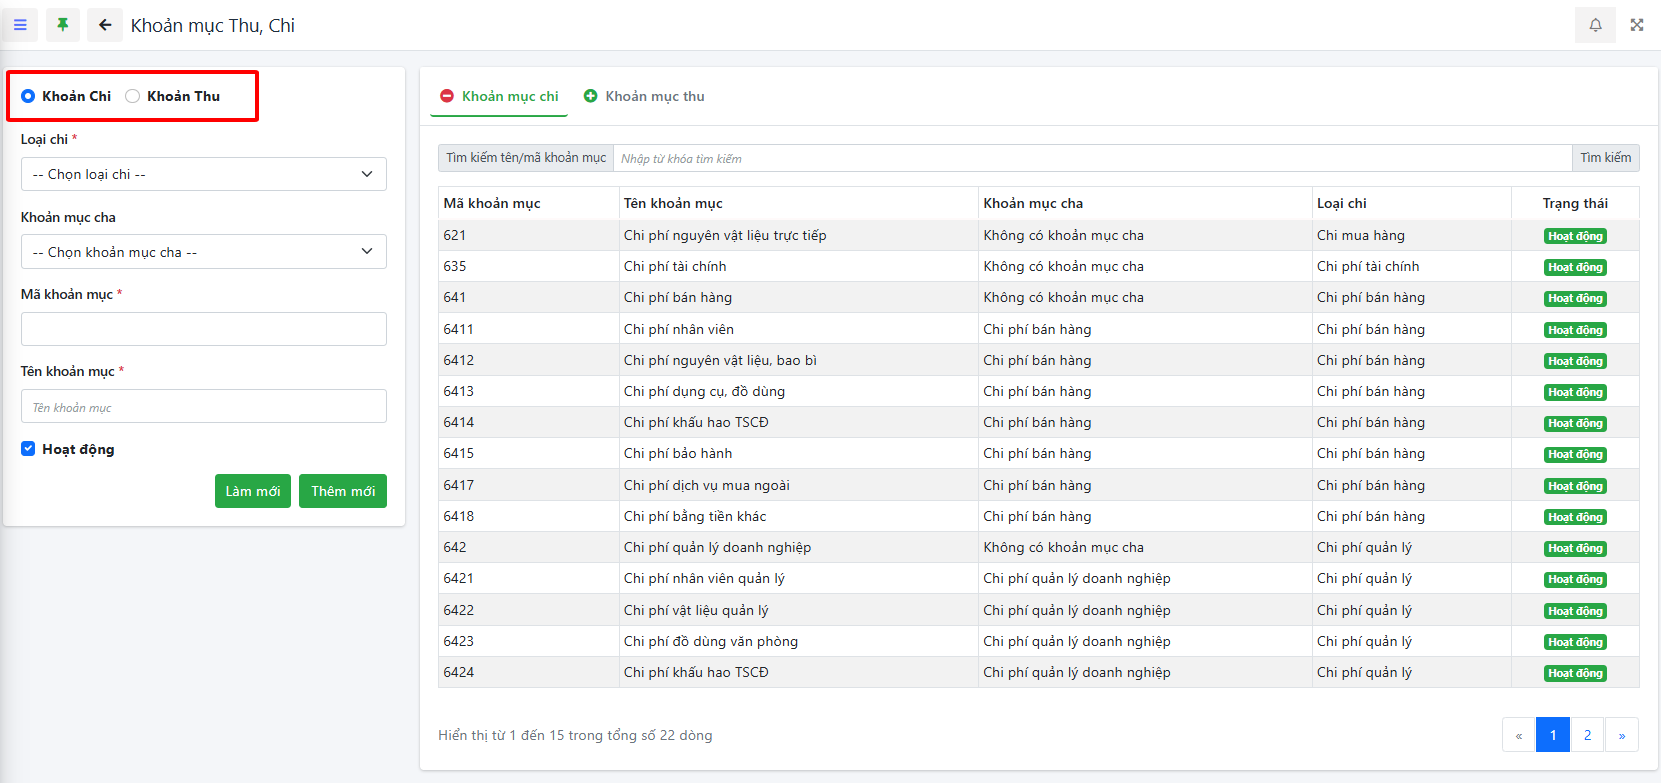Select the Khoản Chi radio button
This screenshot has width=1661, height=783.
tap(28, 96)
